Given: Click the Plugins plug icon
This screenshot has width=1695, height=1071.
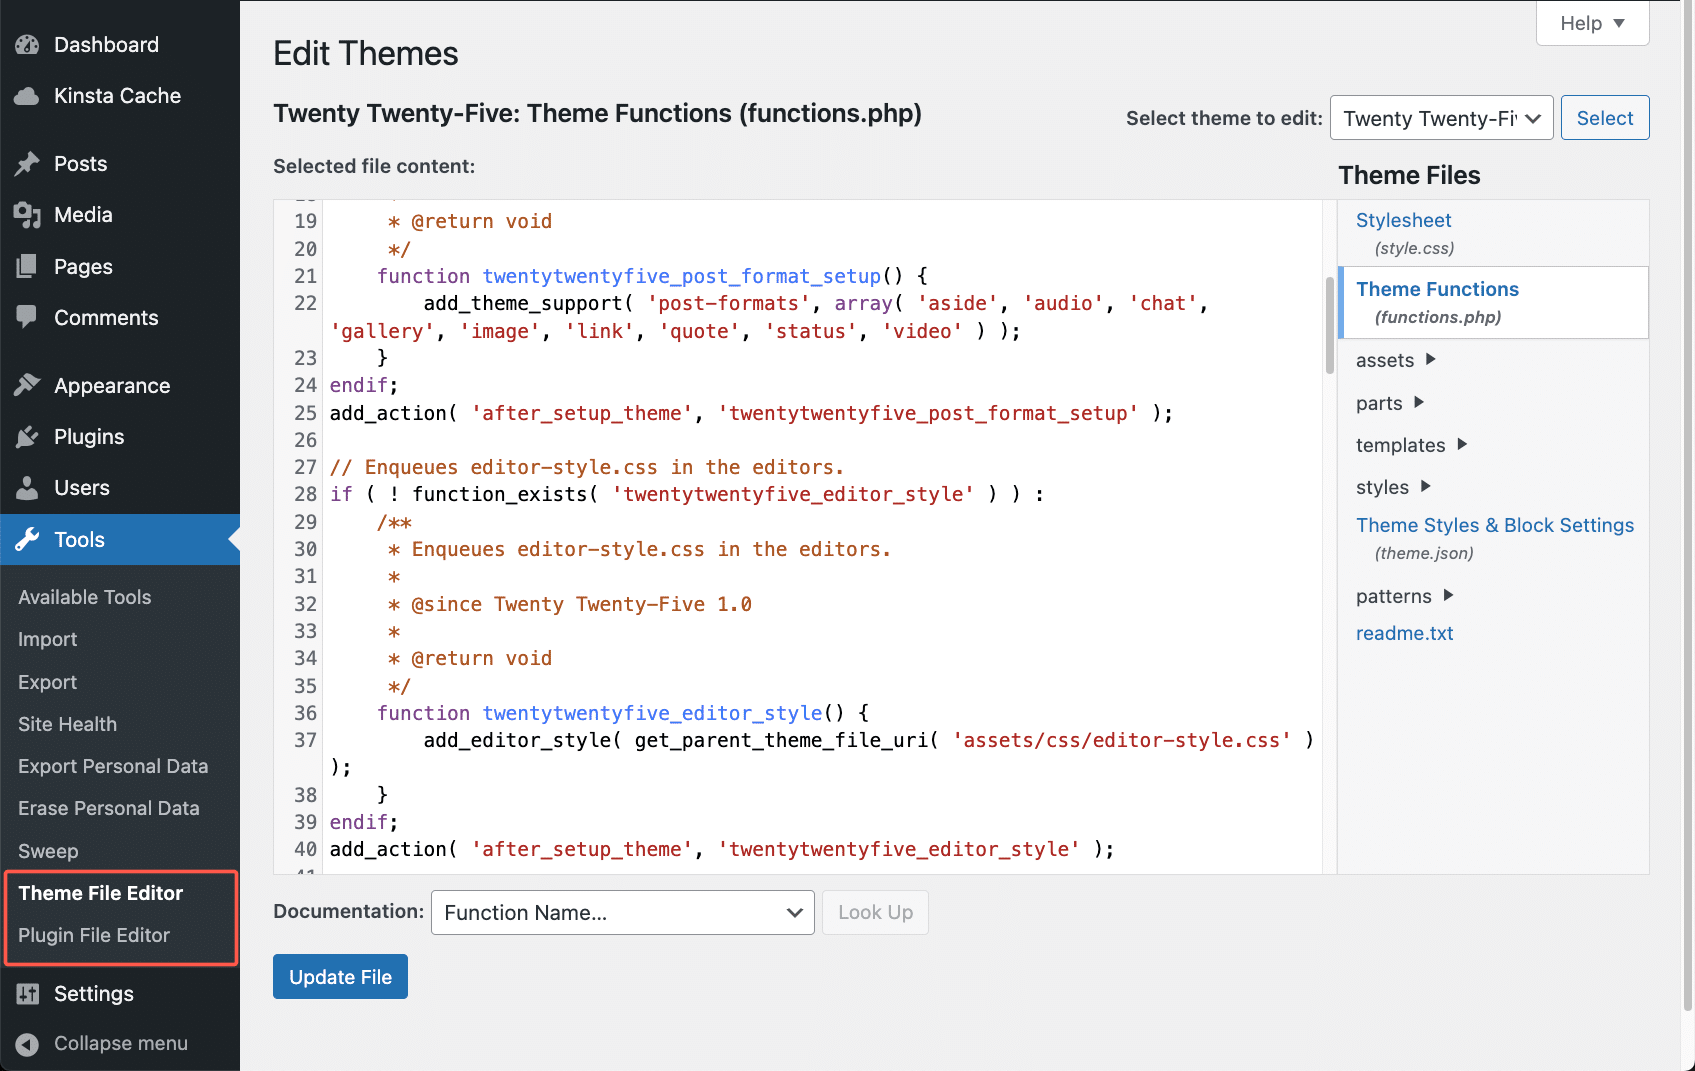Looking at the screenshot, I should coord(27,437).
